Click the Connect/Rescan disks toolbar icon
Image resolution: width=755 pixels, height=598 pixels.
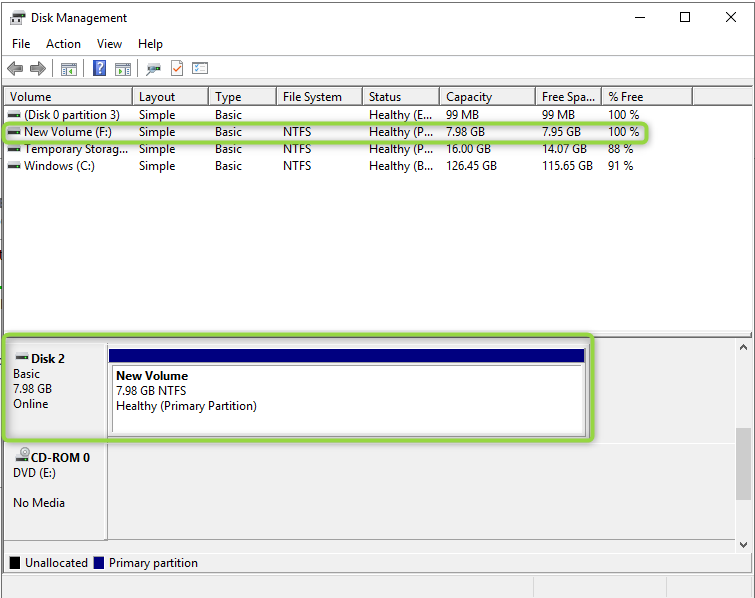(x=154, y=69)
